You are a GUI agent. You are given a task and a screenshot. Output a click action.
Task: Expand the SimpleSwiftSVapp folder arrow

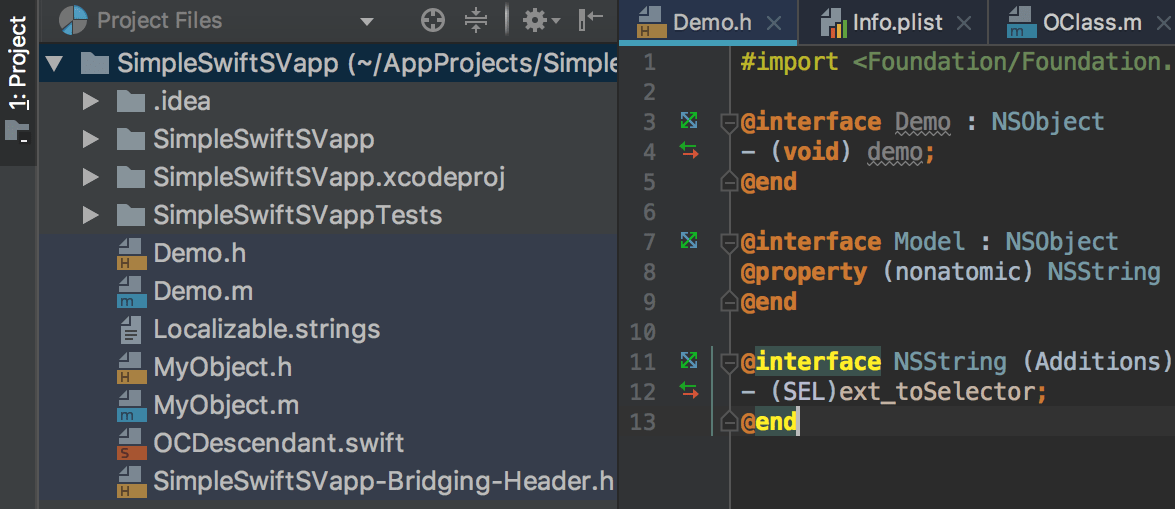tap(91, 139)
